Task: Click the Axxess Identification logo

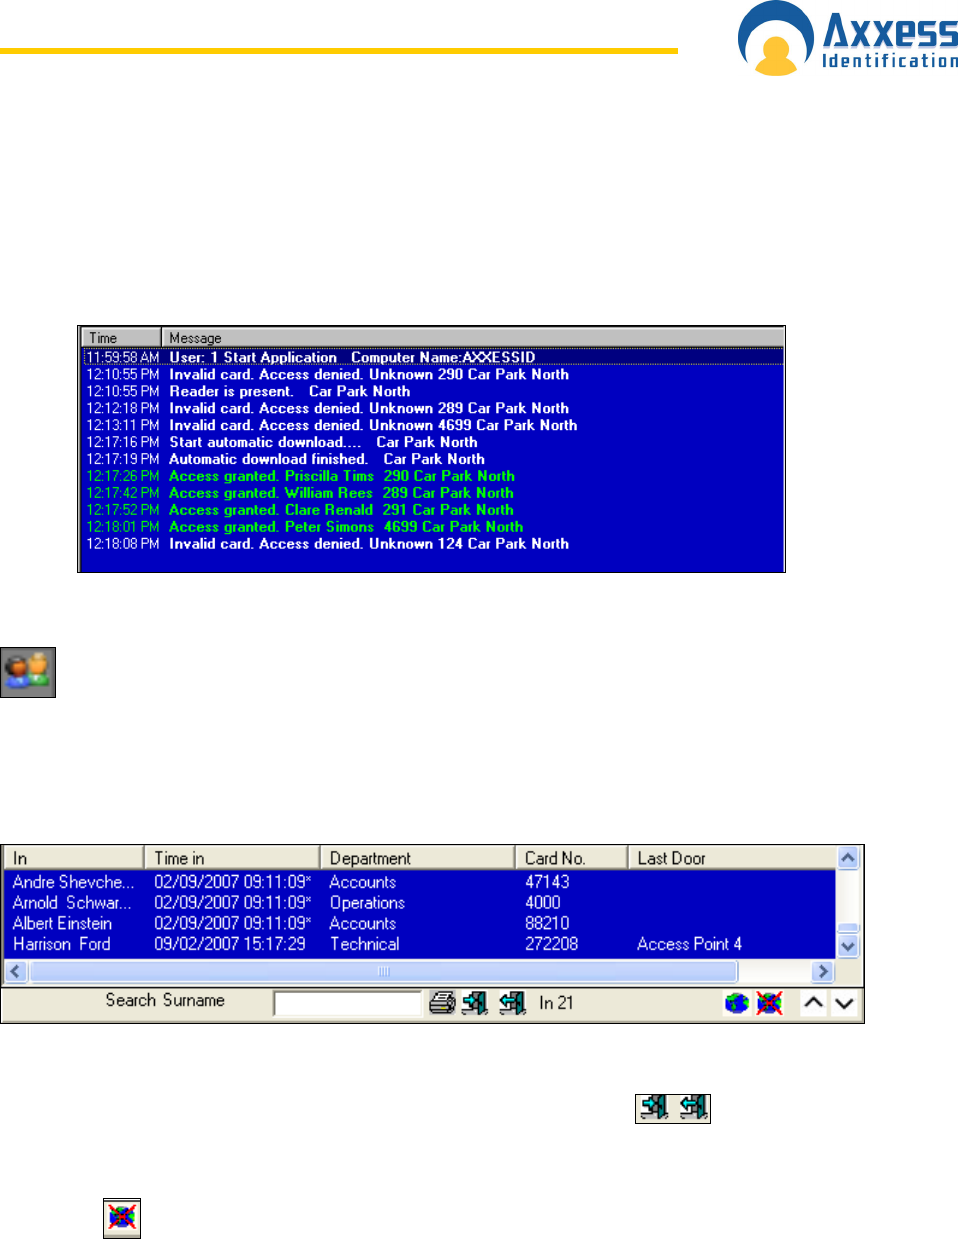Action: 848,39
